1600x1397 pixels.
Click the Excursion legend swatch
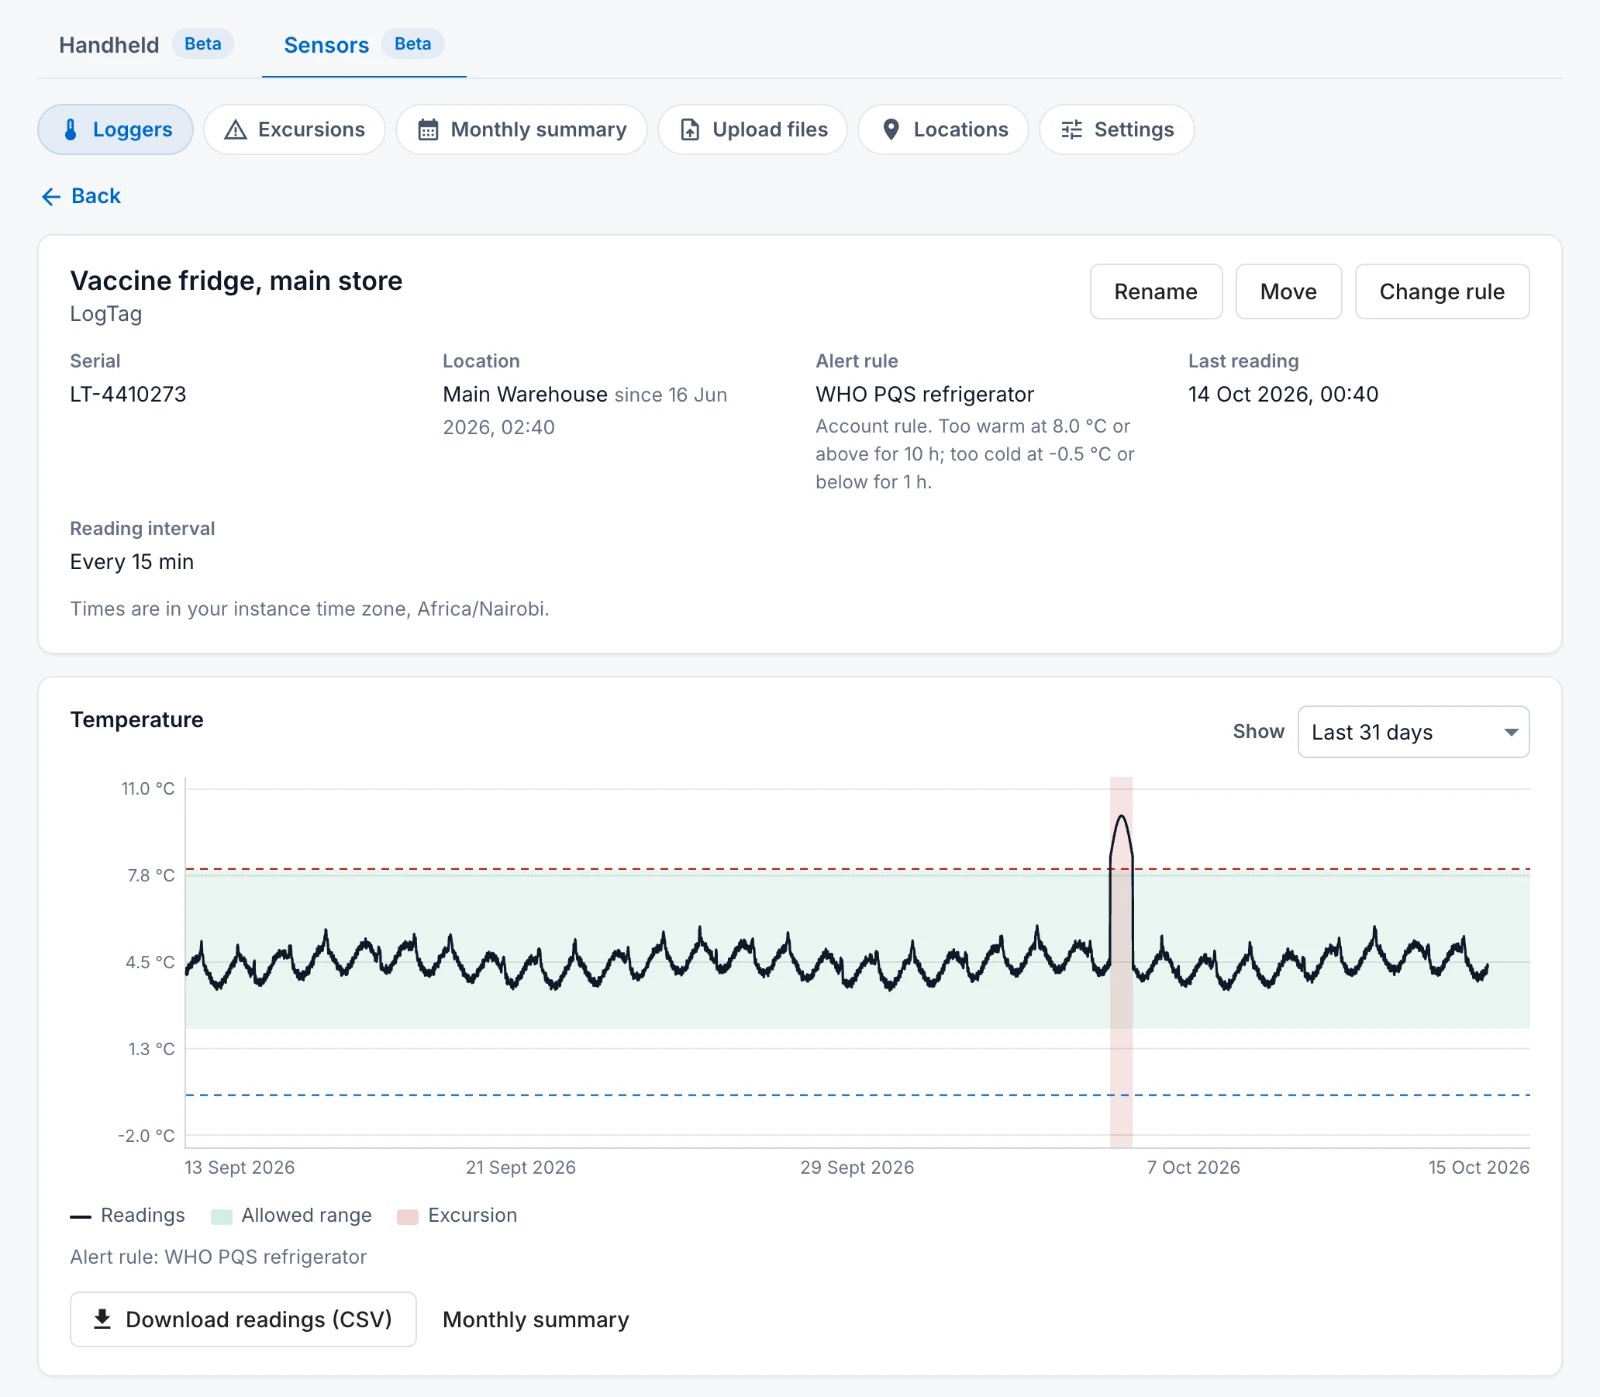click(x=407, y=1216)
